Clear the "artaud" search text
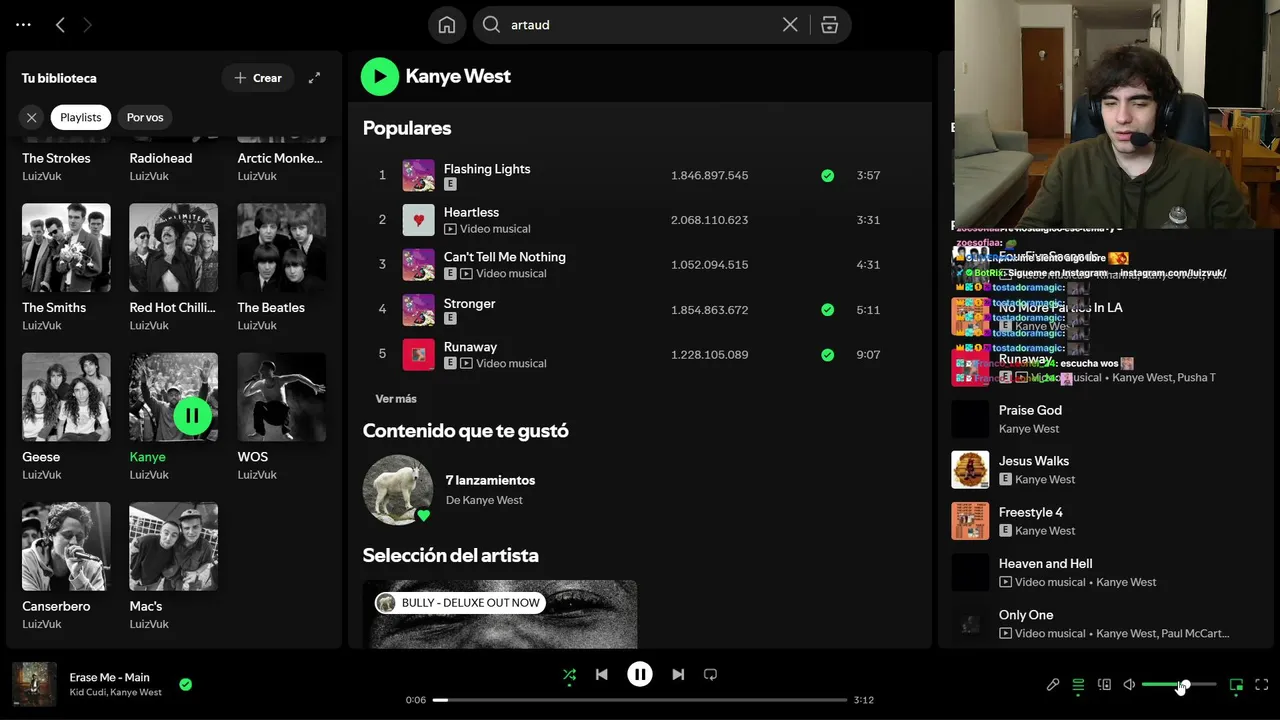Image resolution: width=1280 pixels, height=720 pixels. click(x=790, y=25)
